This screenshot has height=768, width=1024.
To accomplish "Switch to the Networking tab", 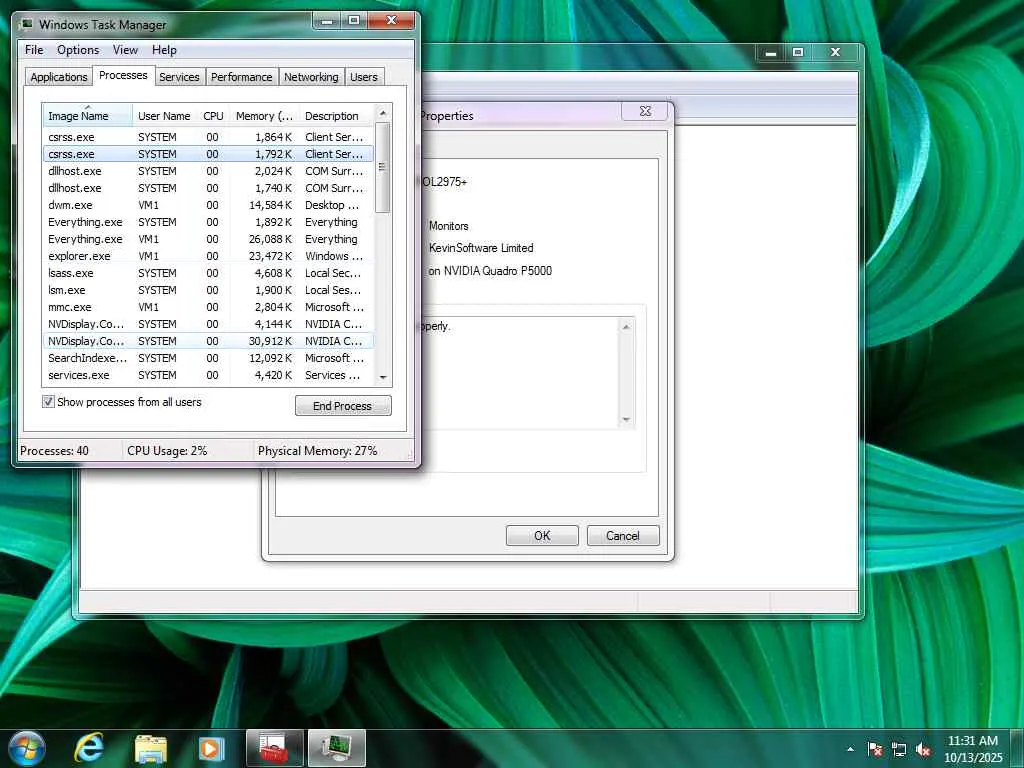I will click(311, 77).
